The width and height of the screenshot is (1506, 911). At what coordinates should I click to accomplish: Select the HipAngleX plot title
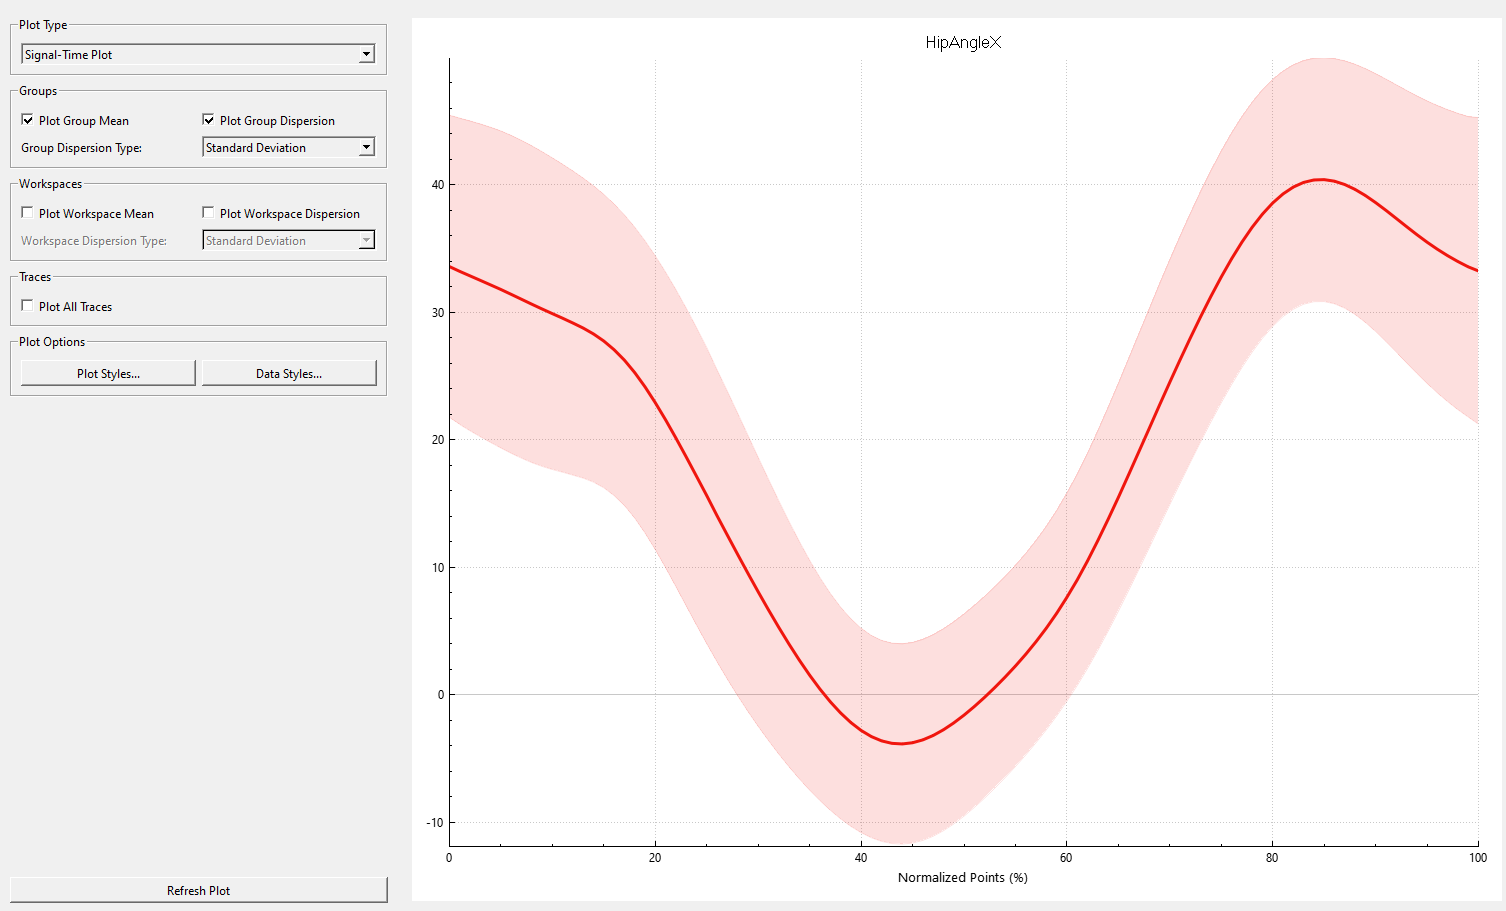(x=963, y=42)
